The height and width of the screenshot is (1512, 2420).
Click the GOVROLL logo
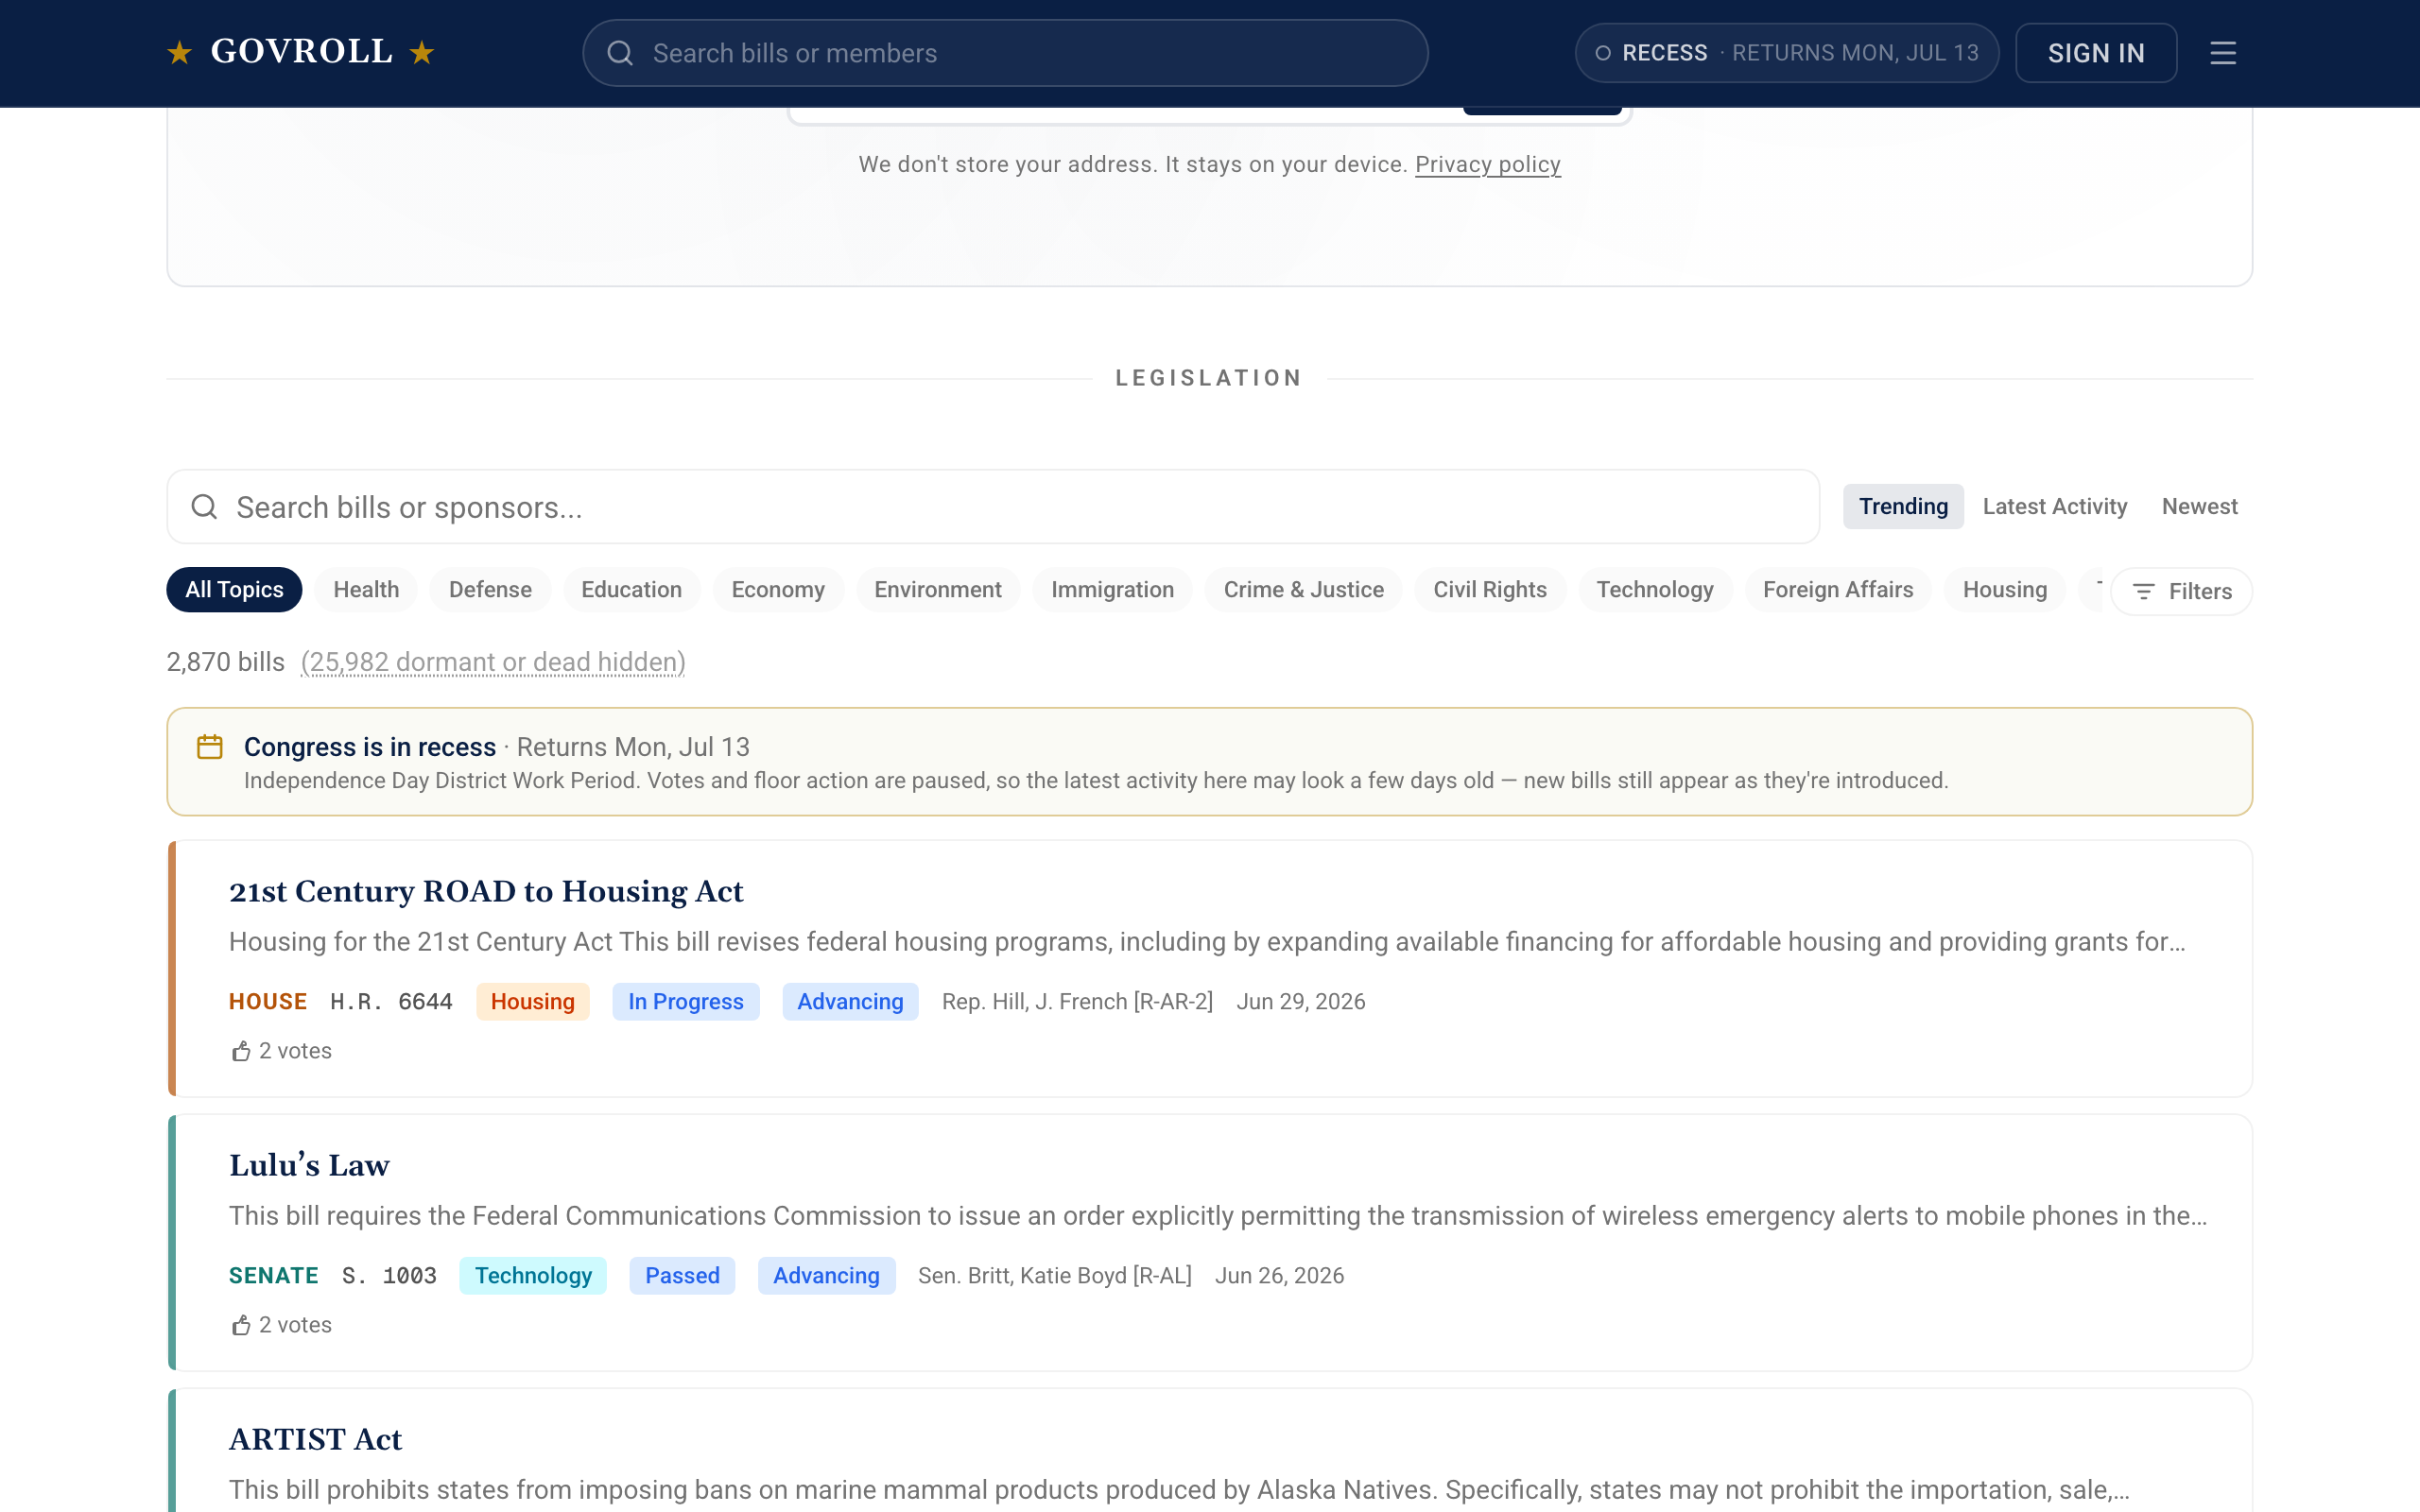301,52
